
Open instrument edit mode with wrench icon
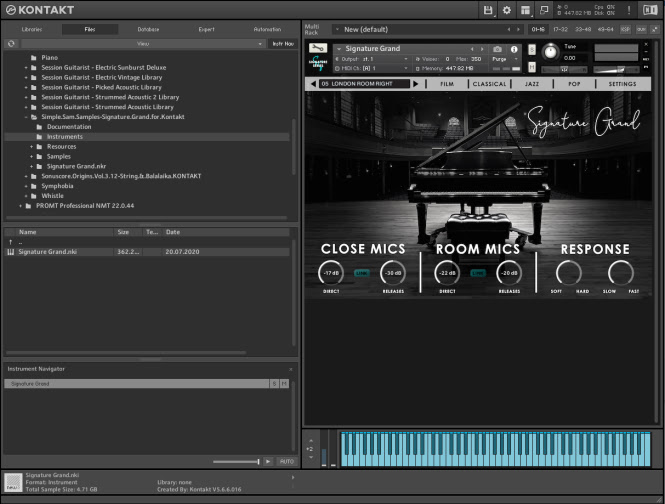(318, 48)
